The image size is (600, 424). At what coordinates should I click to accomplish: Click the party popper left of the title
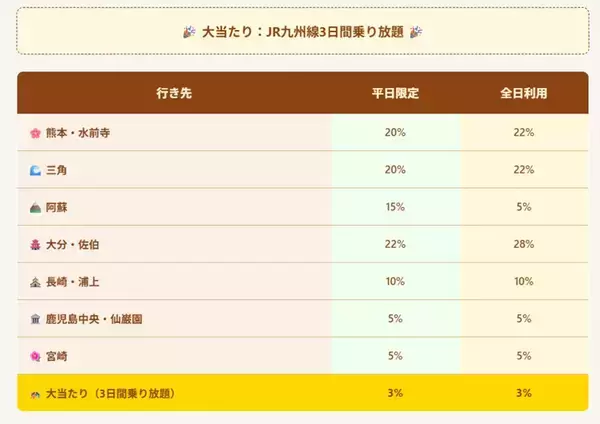[x=189, y=32]
